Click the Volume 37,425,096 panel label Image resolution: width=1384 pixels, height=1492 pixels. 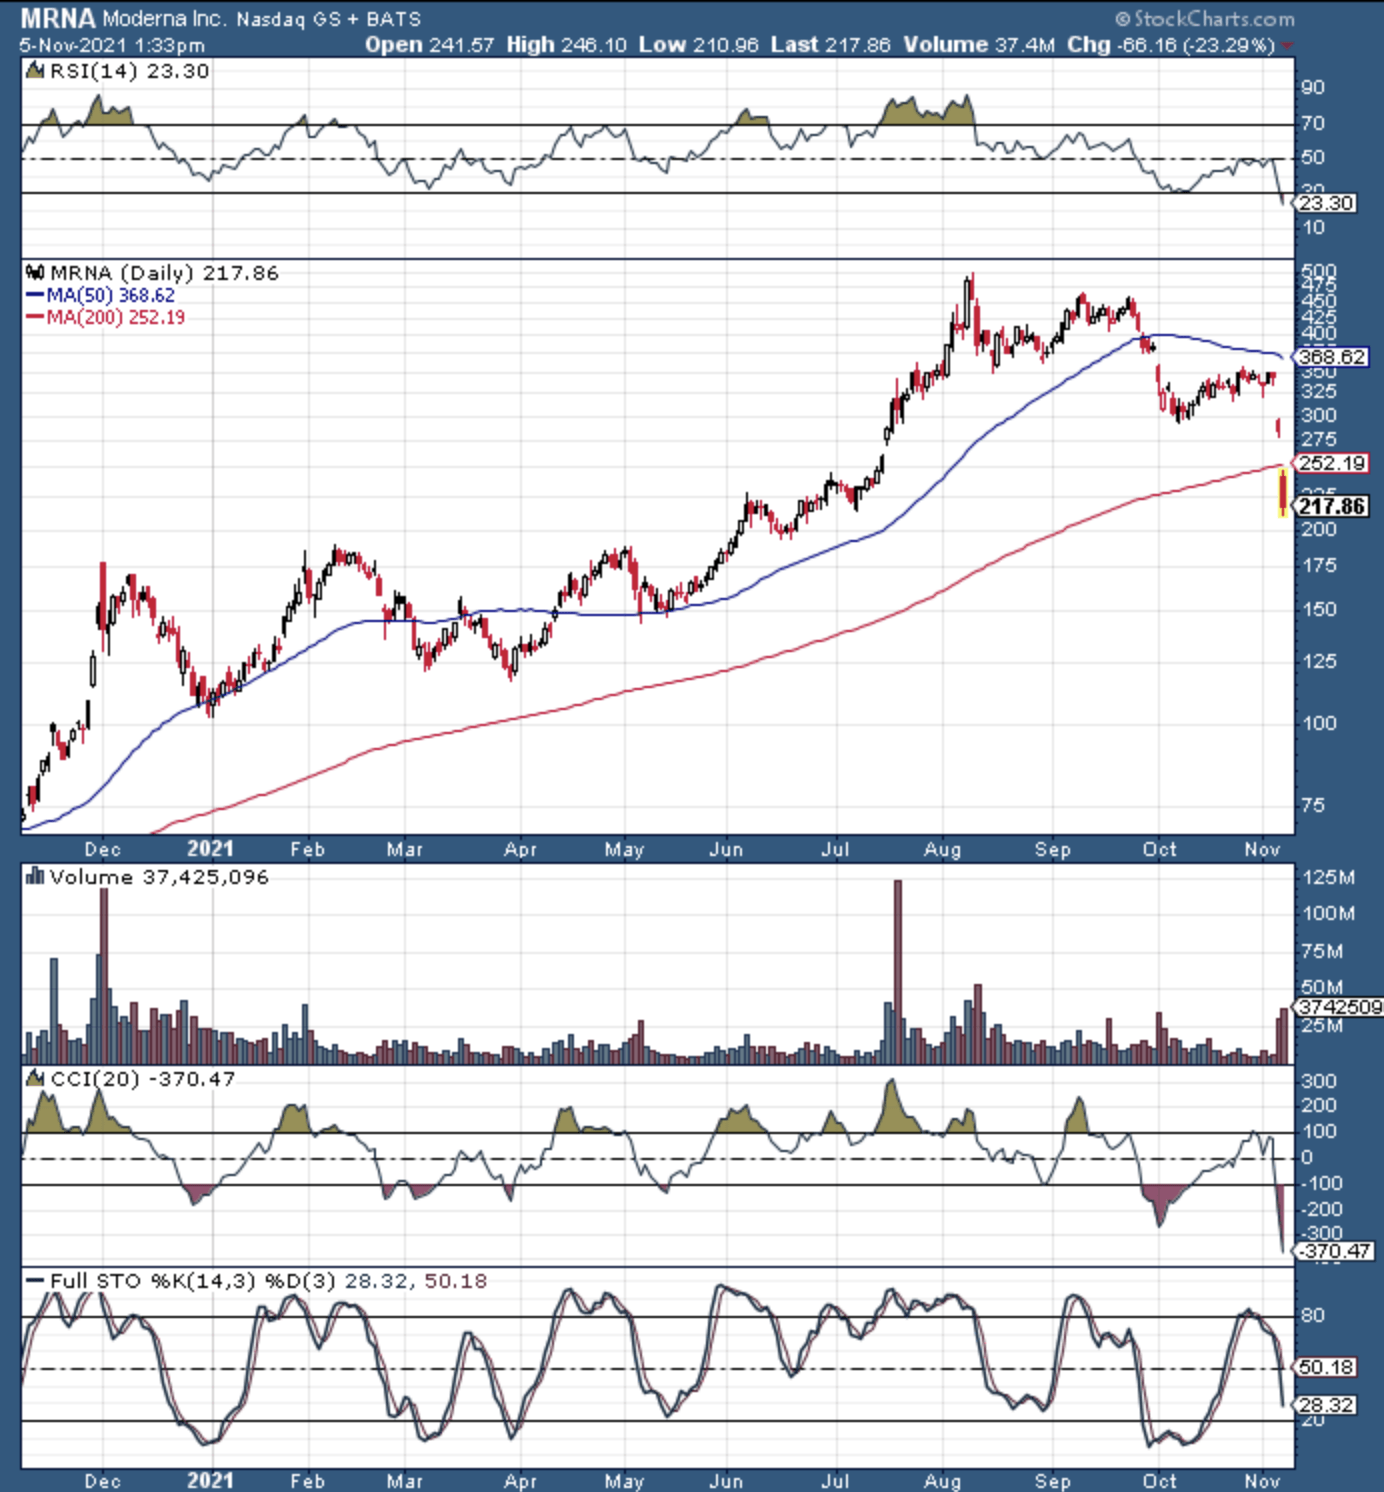coord(159,877)
